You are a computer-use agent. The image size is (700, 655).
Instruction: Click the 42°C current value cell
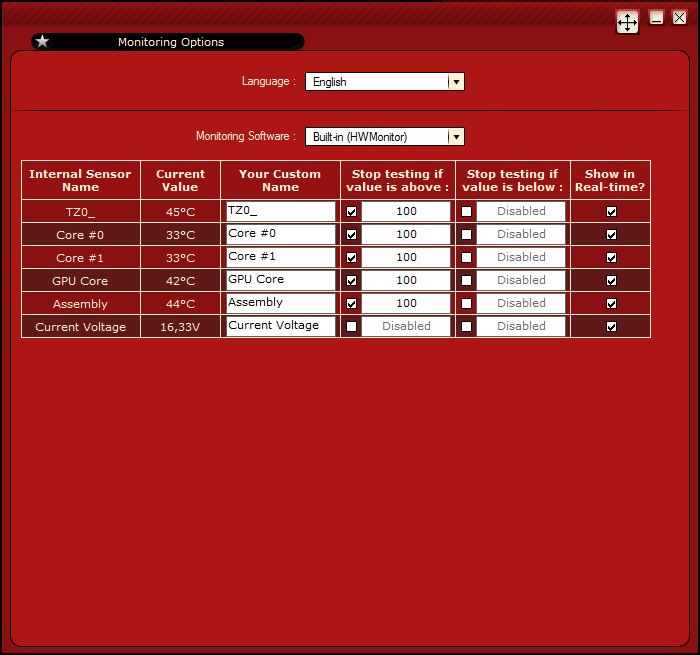180,280
